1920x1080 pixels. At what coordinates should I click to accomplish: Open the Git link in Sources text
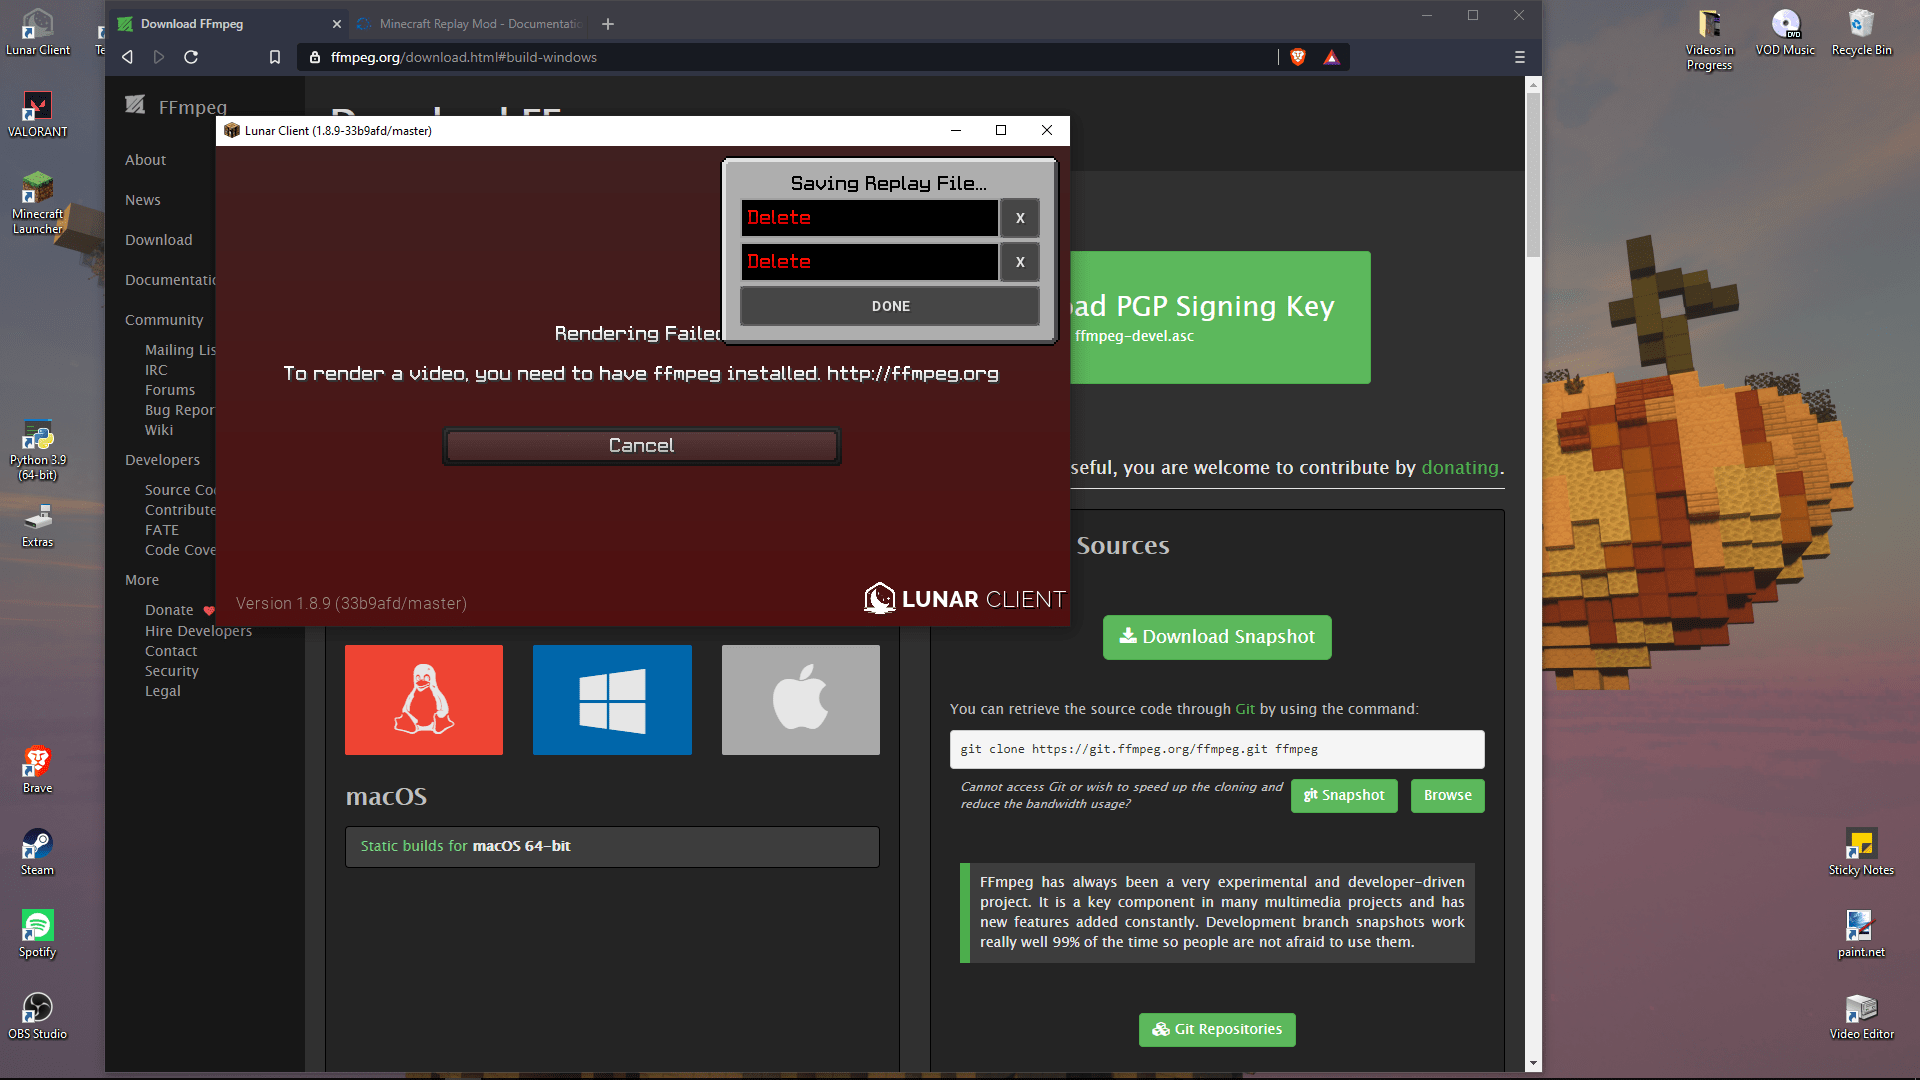point(1245,709)
